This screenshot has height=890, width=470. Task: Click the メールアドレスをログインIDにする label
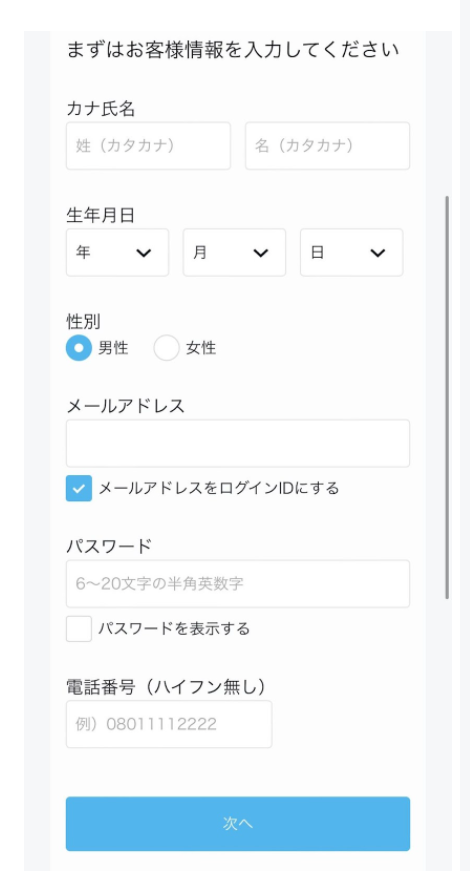(219, 488)
